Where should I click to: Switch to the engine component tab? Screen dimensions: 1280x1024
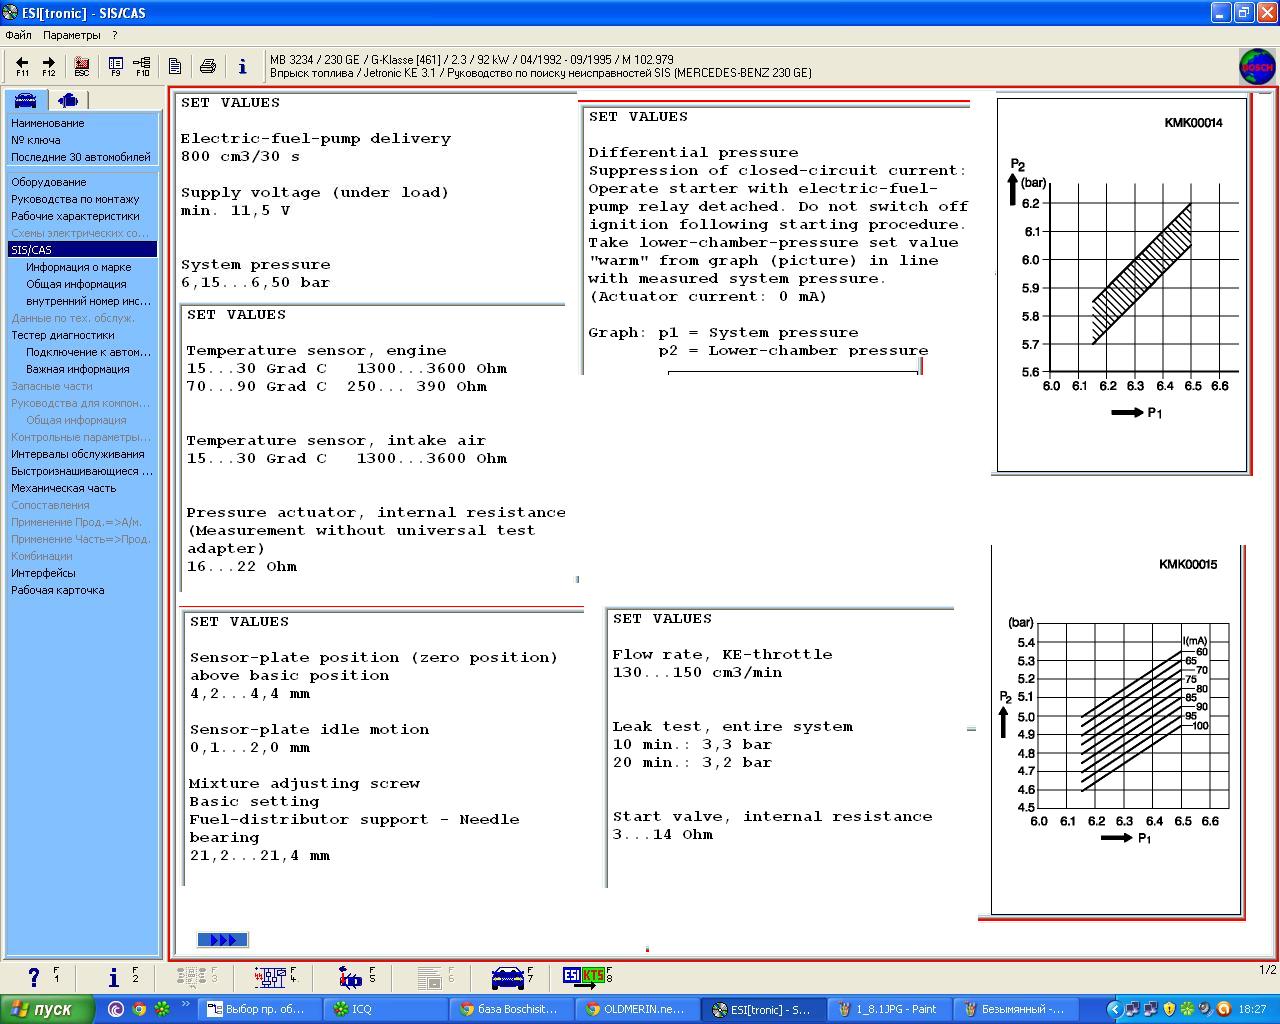tap(68, 100)
